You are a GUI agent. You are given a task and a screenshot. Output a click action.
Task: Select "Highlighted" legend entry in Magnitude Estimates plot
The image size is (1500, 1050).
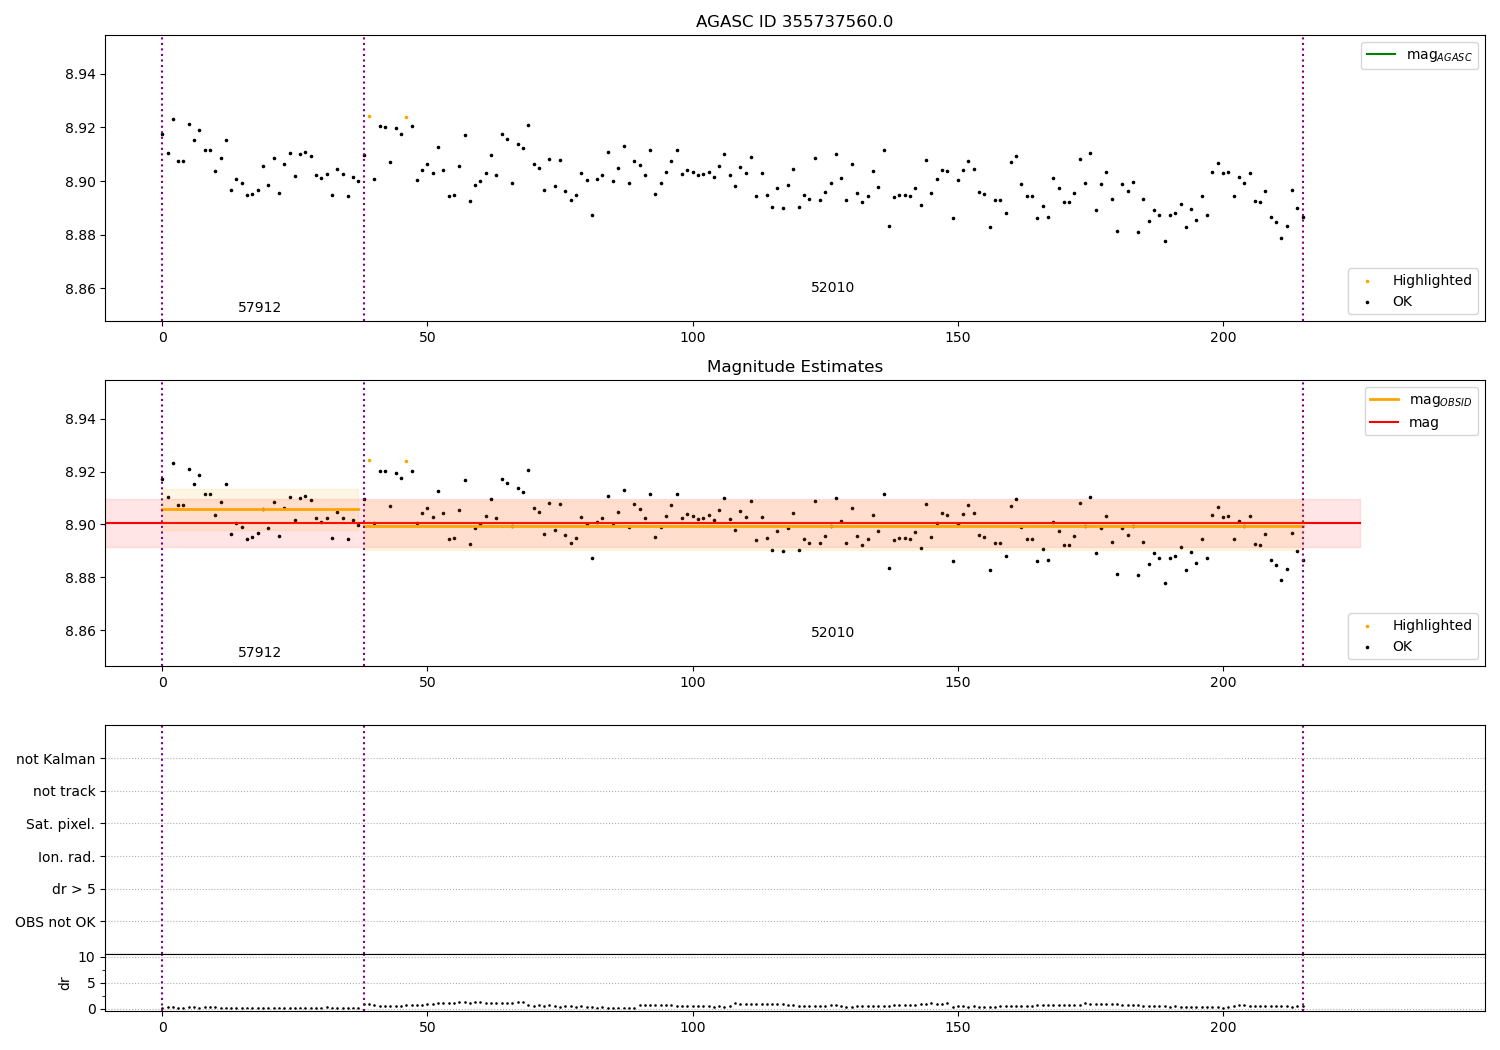click(1432, 625)
